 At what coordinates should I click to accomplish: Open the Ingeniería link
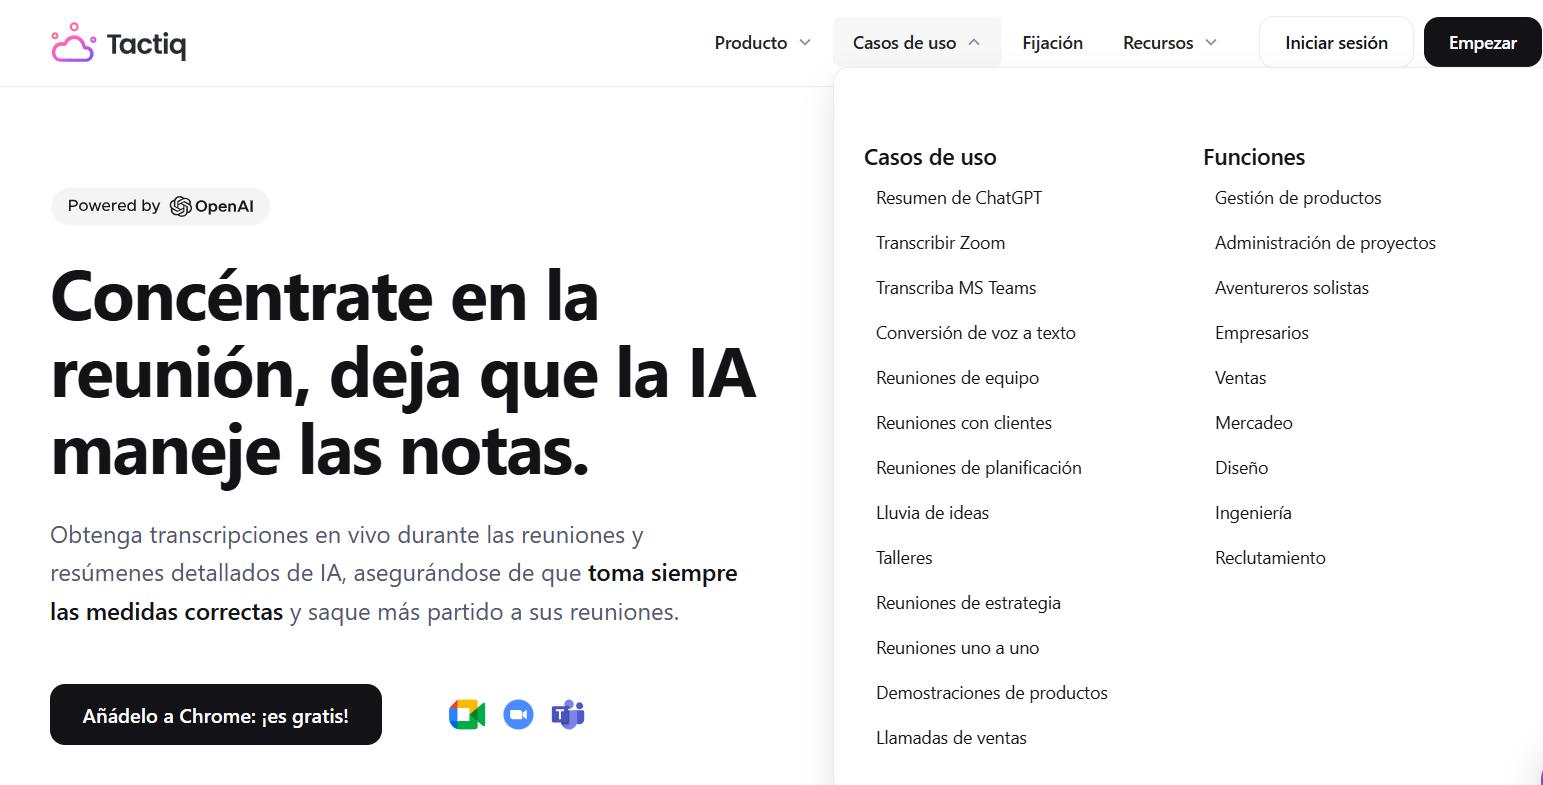1253,513
